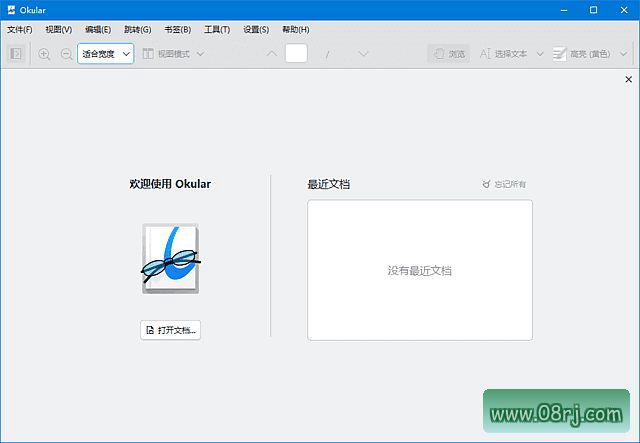
Task: Click the 最近文档 heading
Action: [328, 184]
